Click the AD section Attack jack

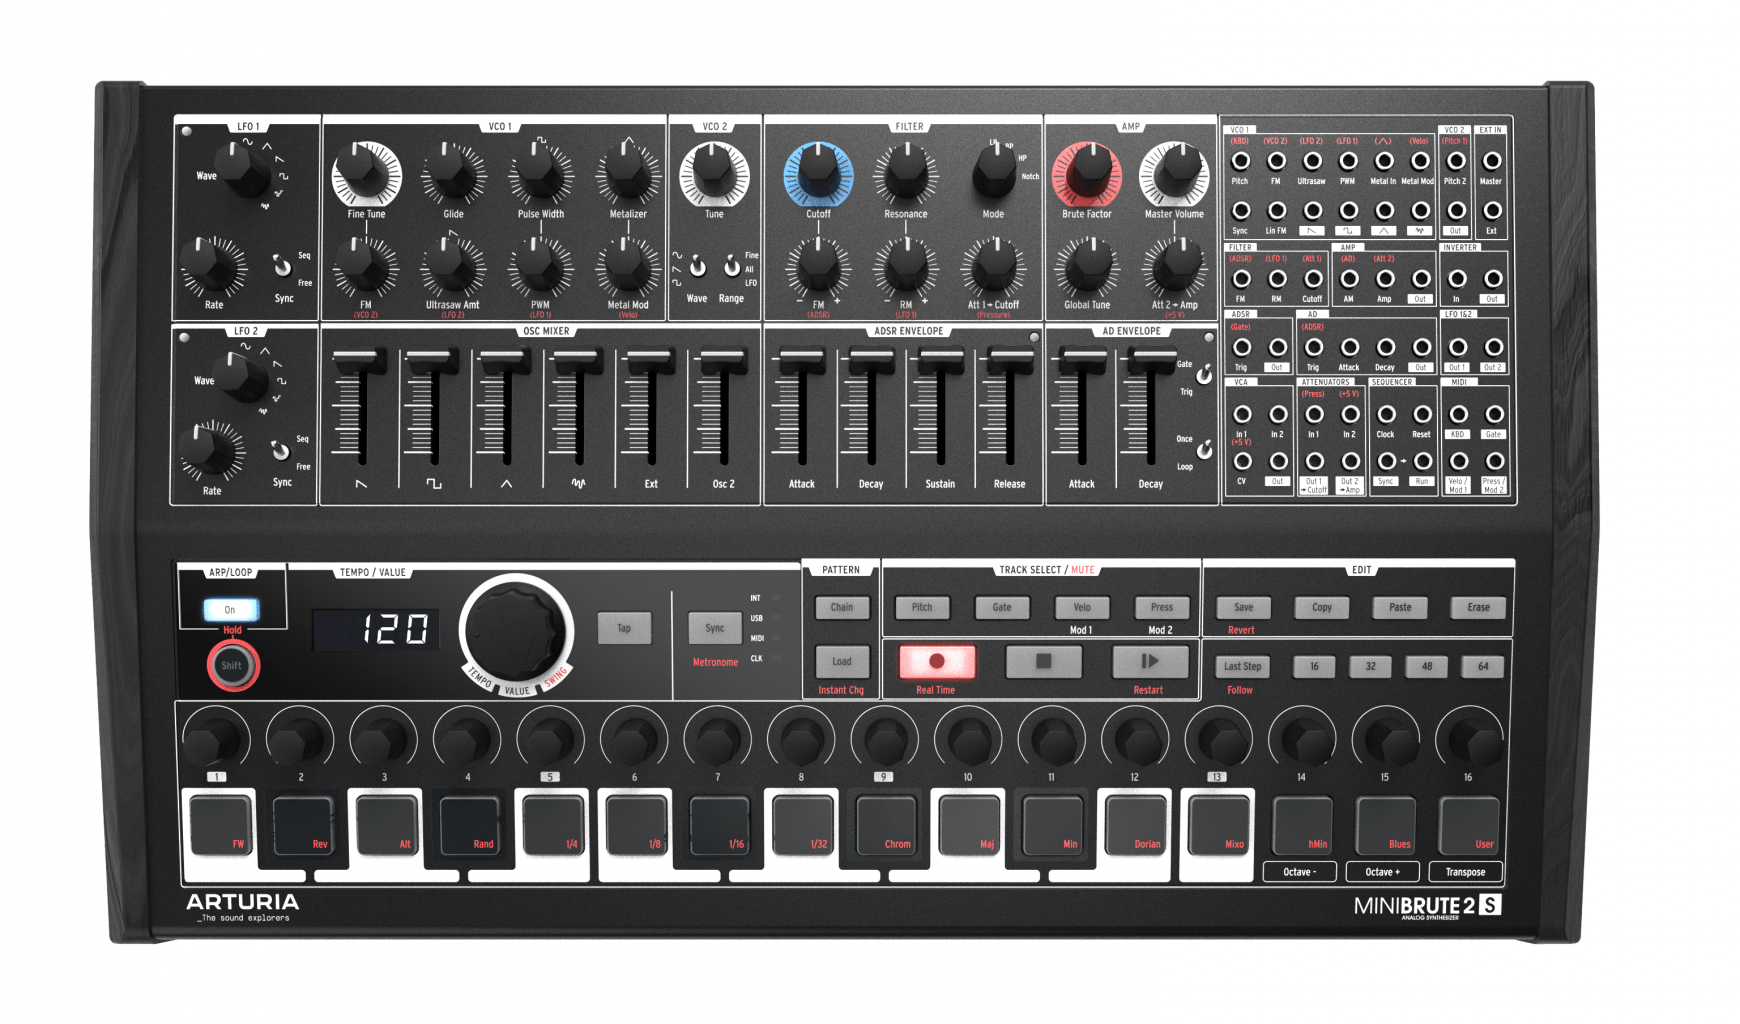(1349, 347)
